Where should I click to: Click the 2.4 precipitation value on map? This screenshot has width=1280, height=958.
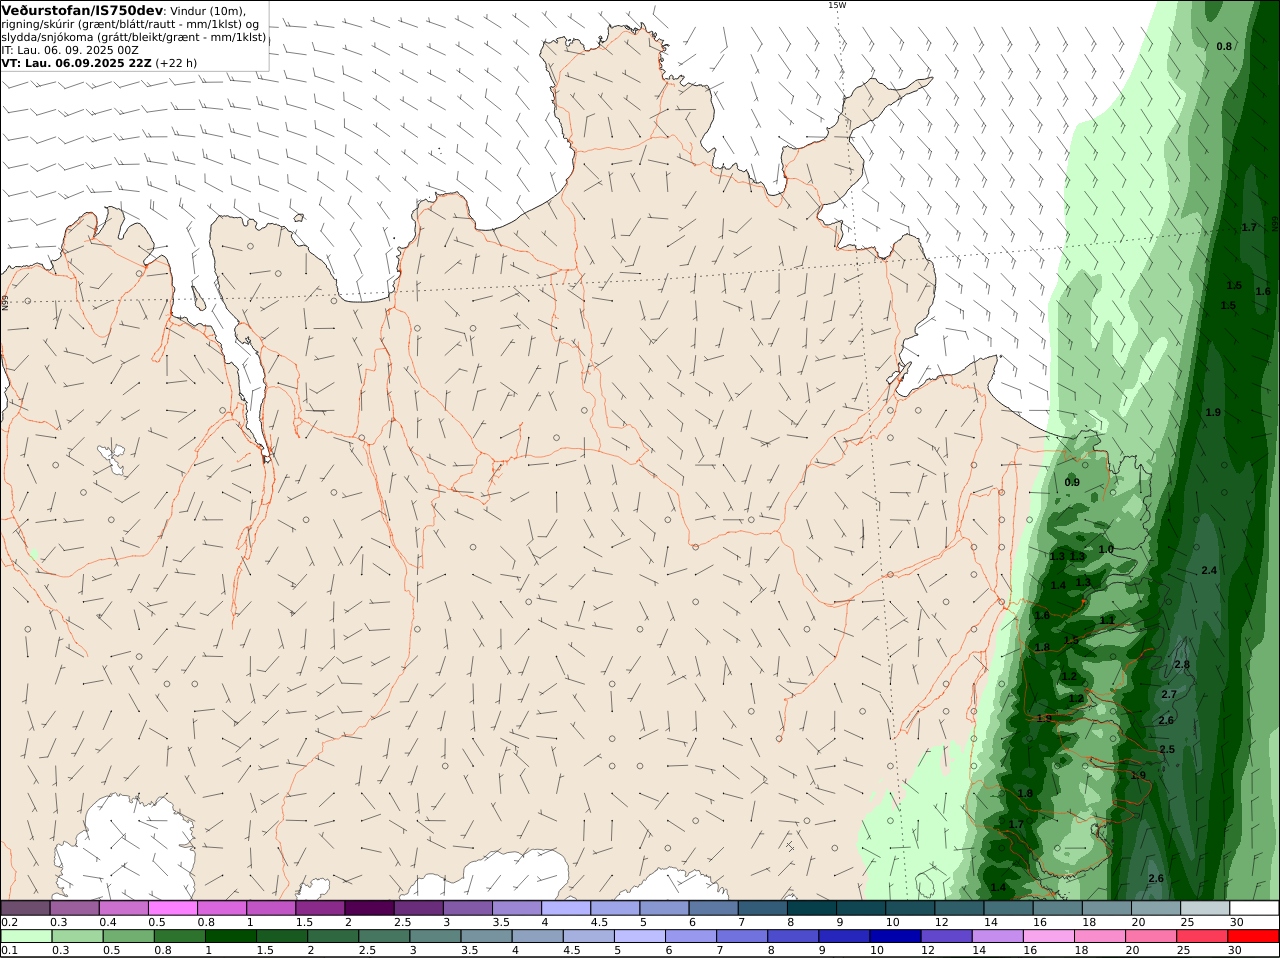pyautogui.click(x=1209, y=570)
